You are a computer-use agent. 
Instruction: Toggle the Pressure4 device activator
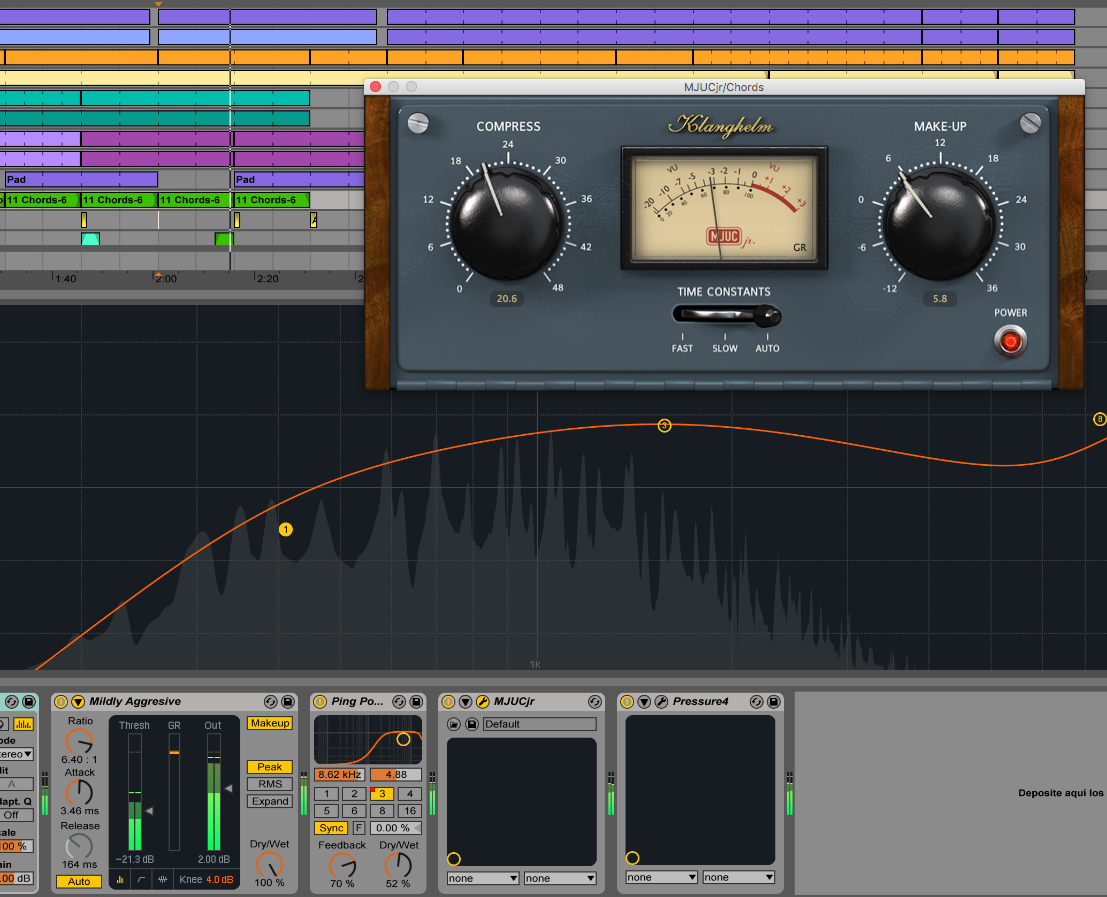pos(627,702)
